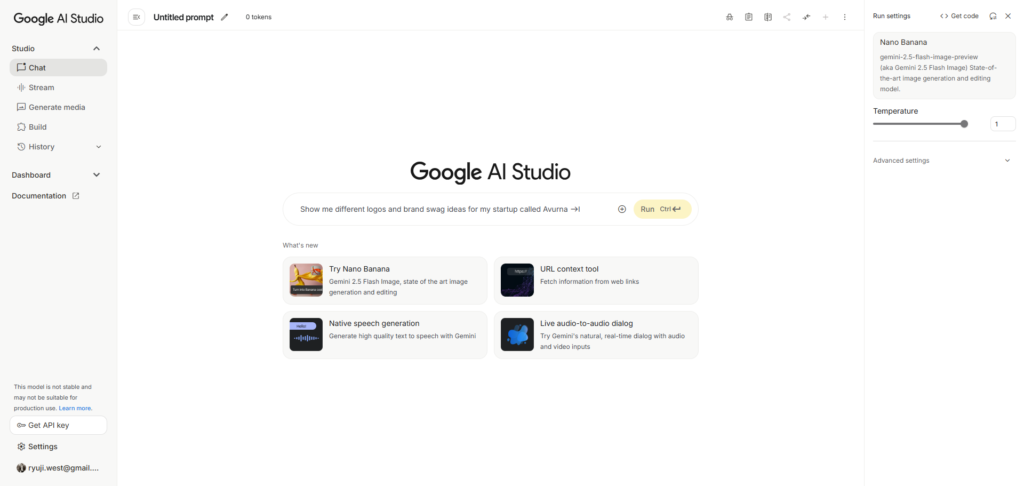Image resolution: width=1024 pixels, height=486 pixels.
Task: Click the Get code button
Action: (959, 16)
